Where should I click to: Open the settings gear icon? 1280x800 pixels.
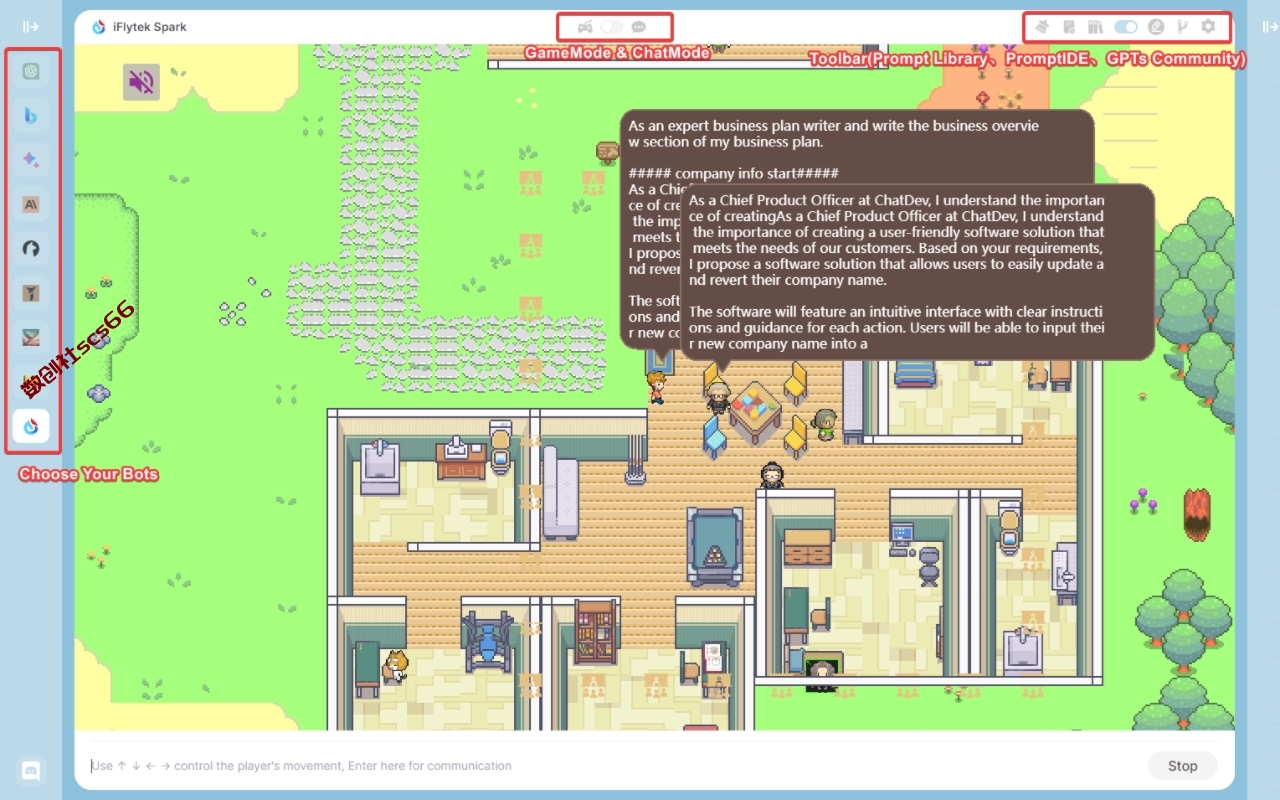(1208, 27)
